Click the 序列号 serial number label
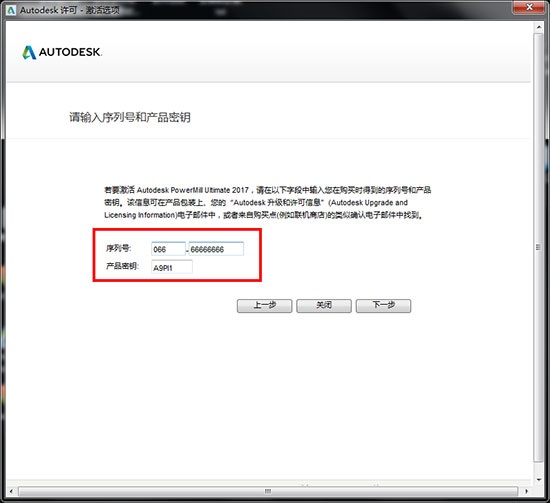 coord(118,248)
